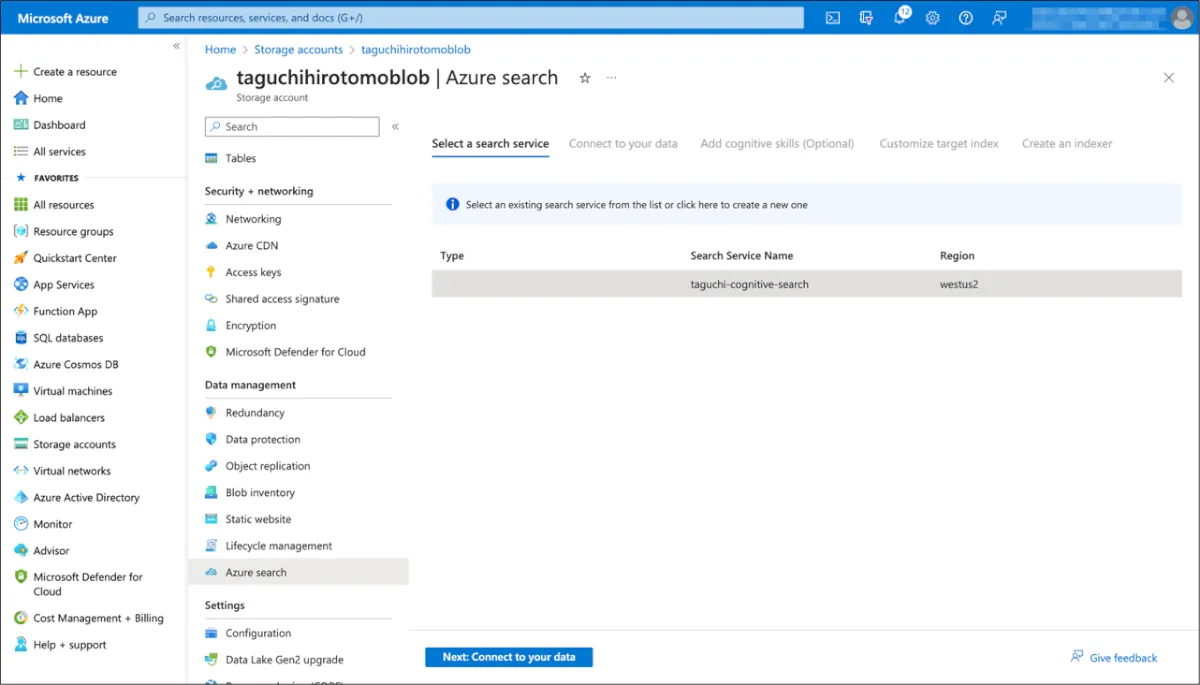Click the global search resources field

(x=470, y=18)
